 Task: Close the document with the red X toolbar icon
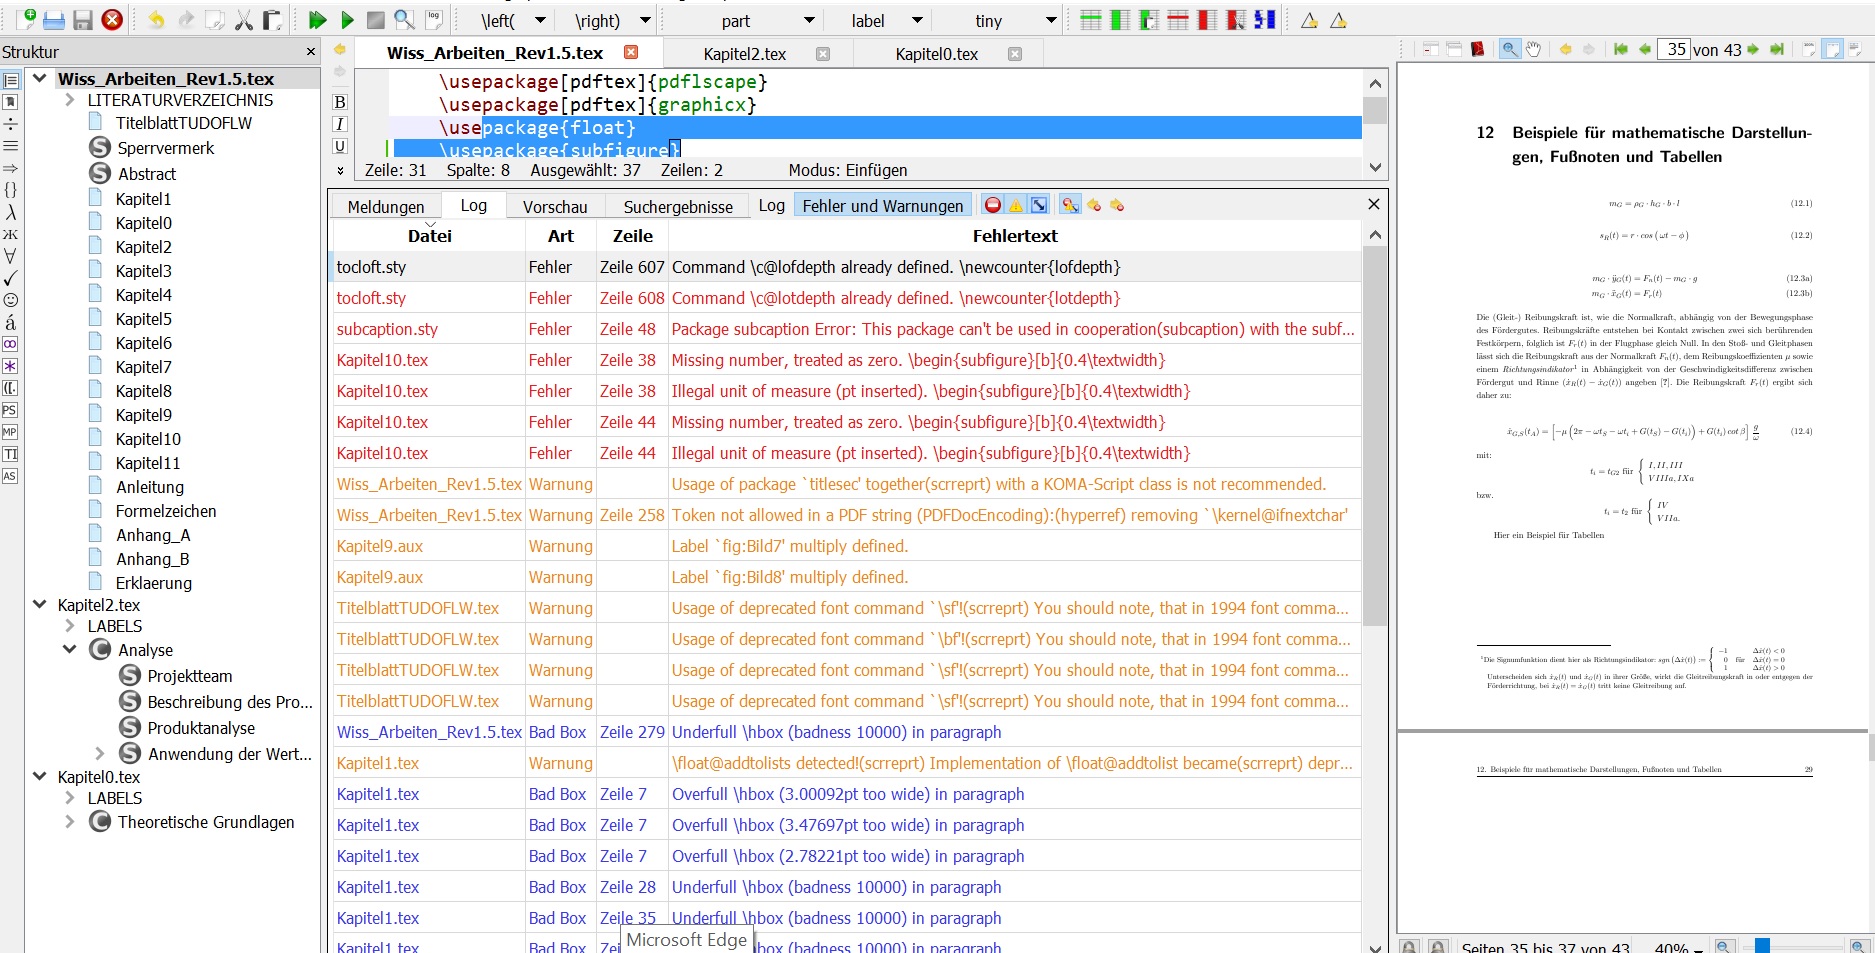pyautogui.click(x=112, y=20)
